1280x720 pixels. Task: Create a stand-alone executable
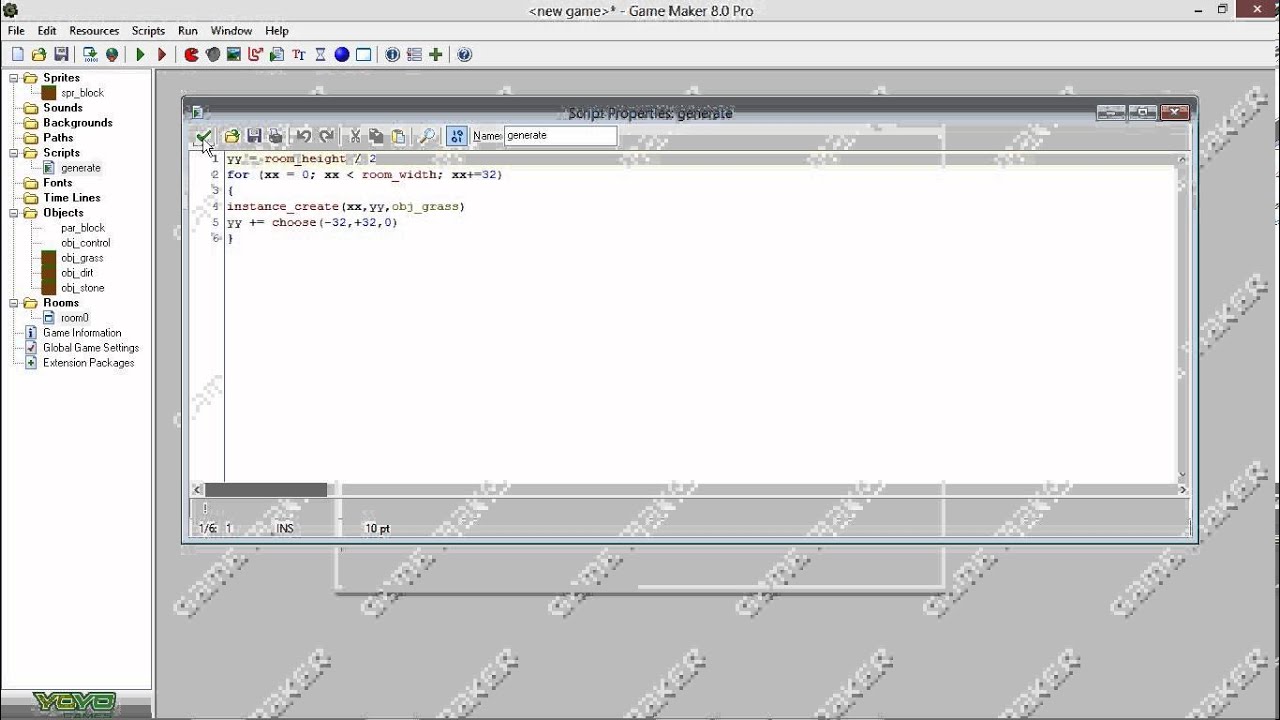(x=90, y=55)
